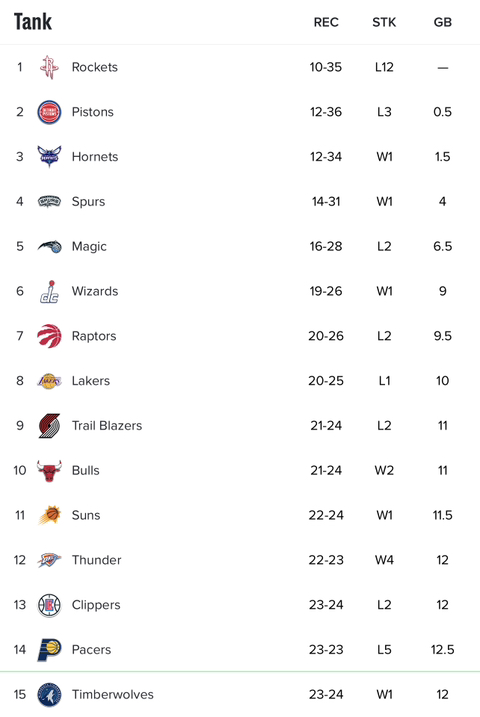480x717 pixels.
Task: Open the Thunder team name link
Action: point(96,560)
